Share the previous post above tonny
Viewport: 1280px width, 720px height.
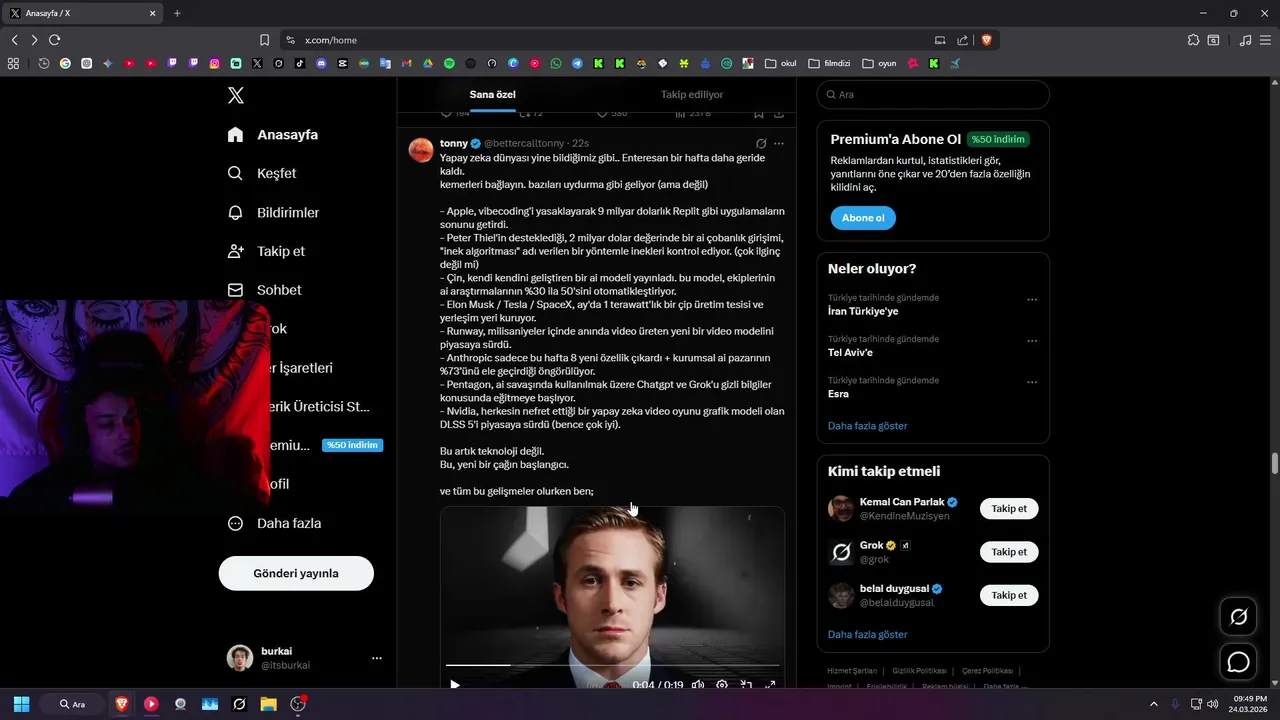[779, 114]
